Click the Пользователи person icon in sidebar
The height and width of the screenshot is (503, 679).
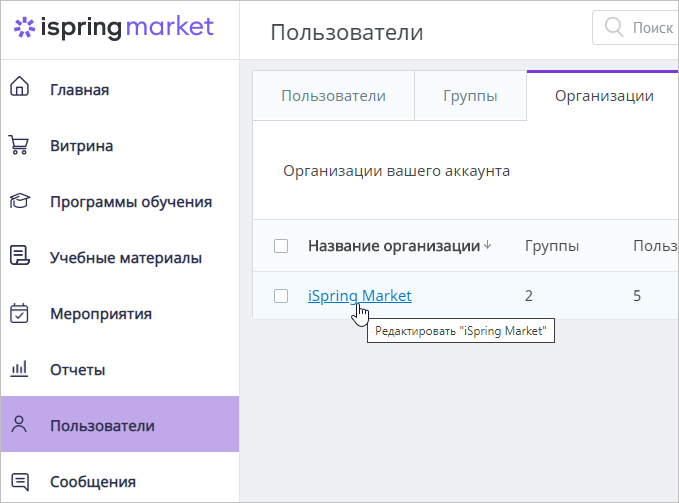19,425
